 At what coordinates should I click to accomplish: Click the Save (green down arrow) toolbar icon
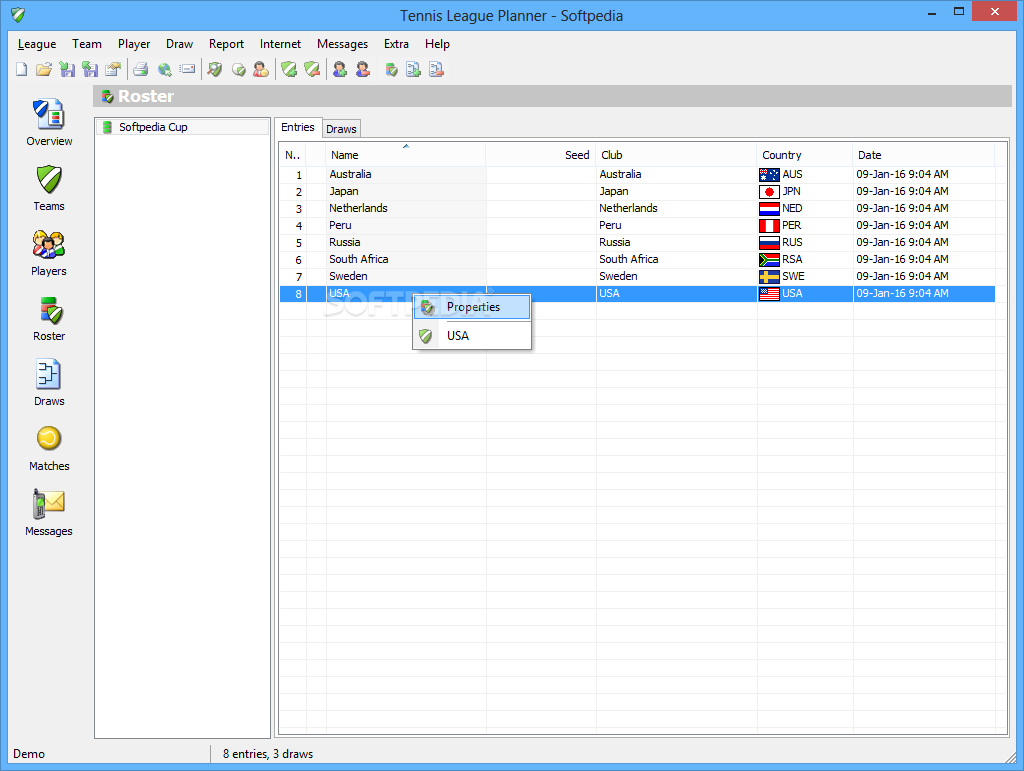click(67, 69)
